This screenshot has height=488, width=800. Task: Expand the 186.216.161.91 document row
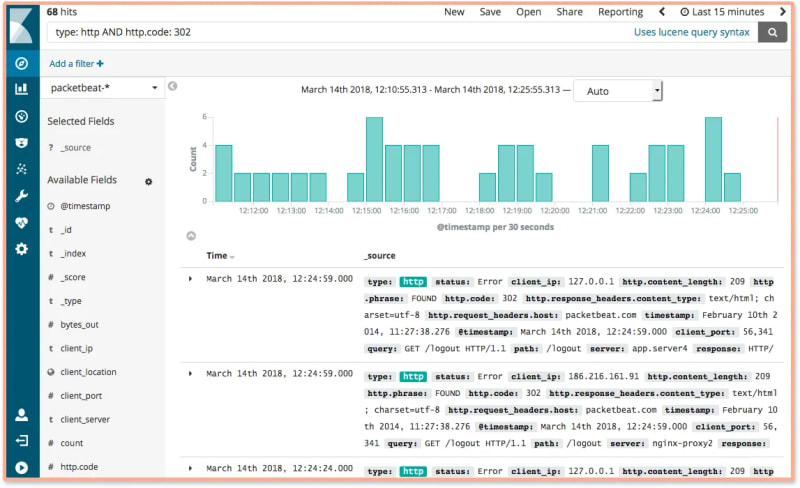coord(190,374)
